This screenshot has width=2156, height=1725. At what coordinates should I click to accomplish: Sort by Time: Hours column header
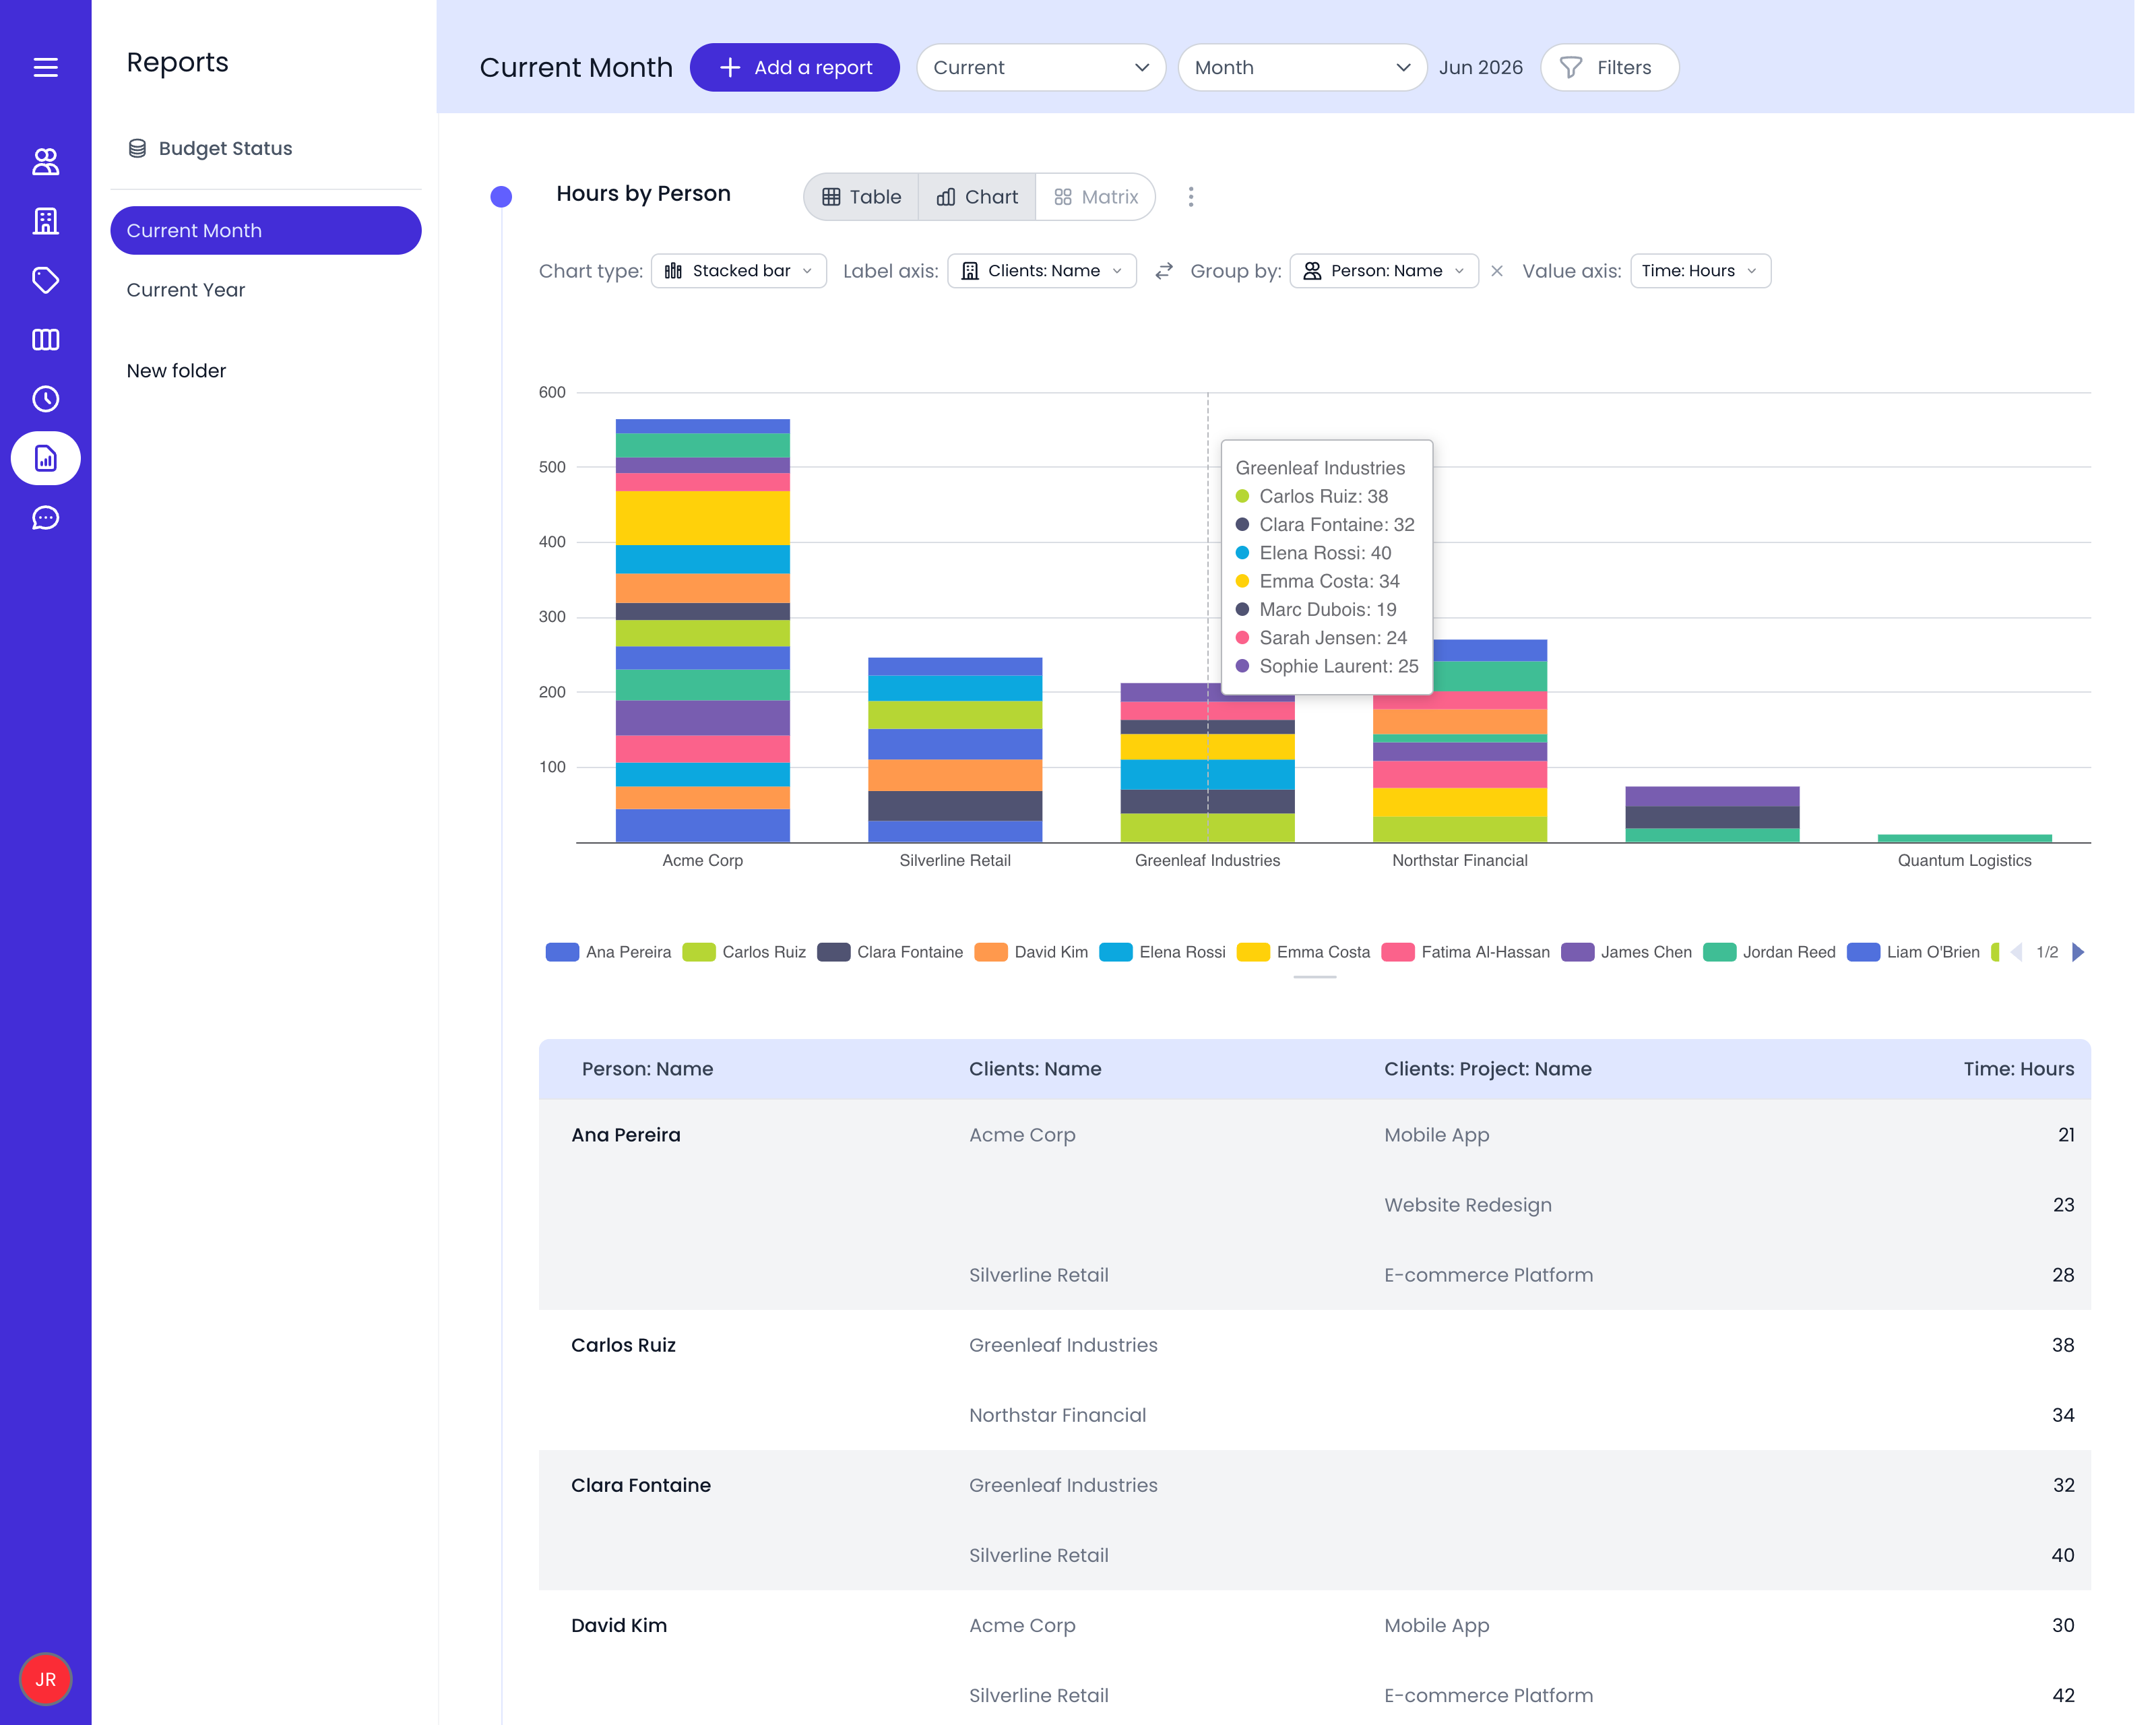tap(2018, 1068)
